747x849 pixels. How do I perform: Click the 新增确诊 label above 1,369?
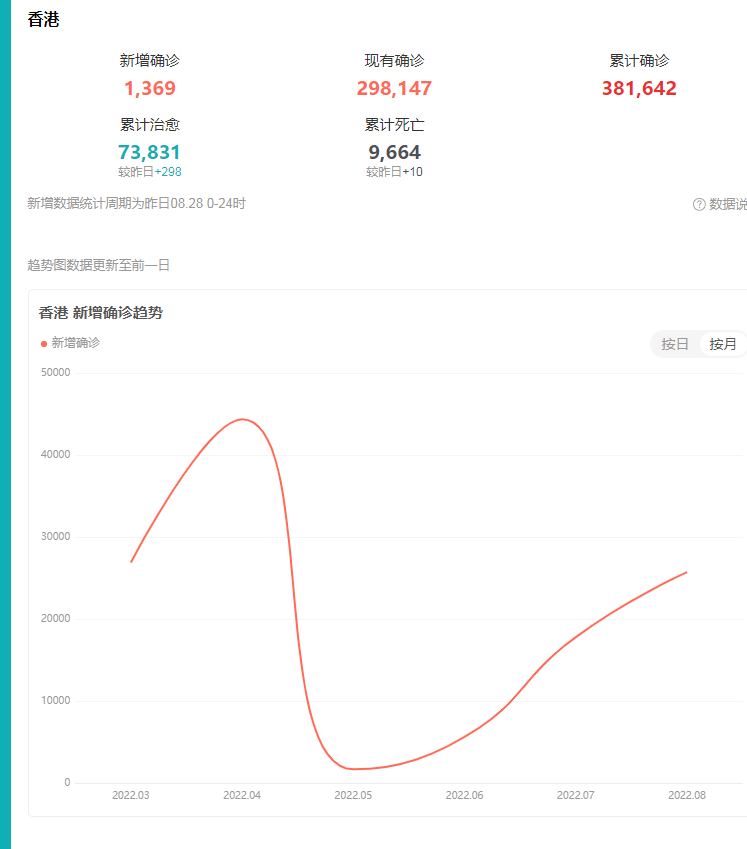point(150,61)
